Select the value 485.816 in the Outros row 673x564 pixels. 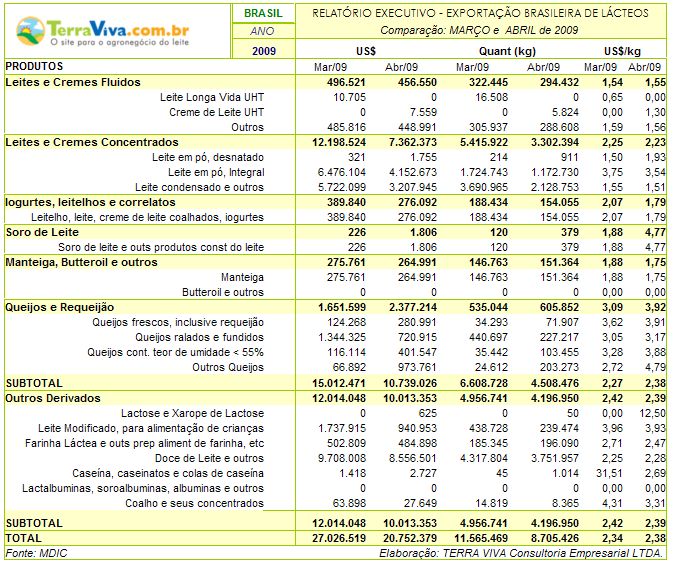coord(346,127)
